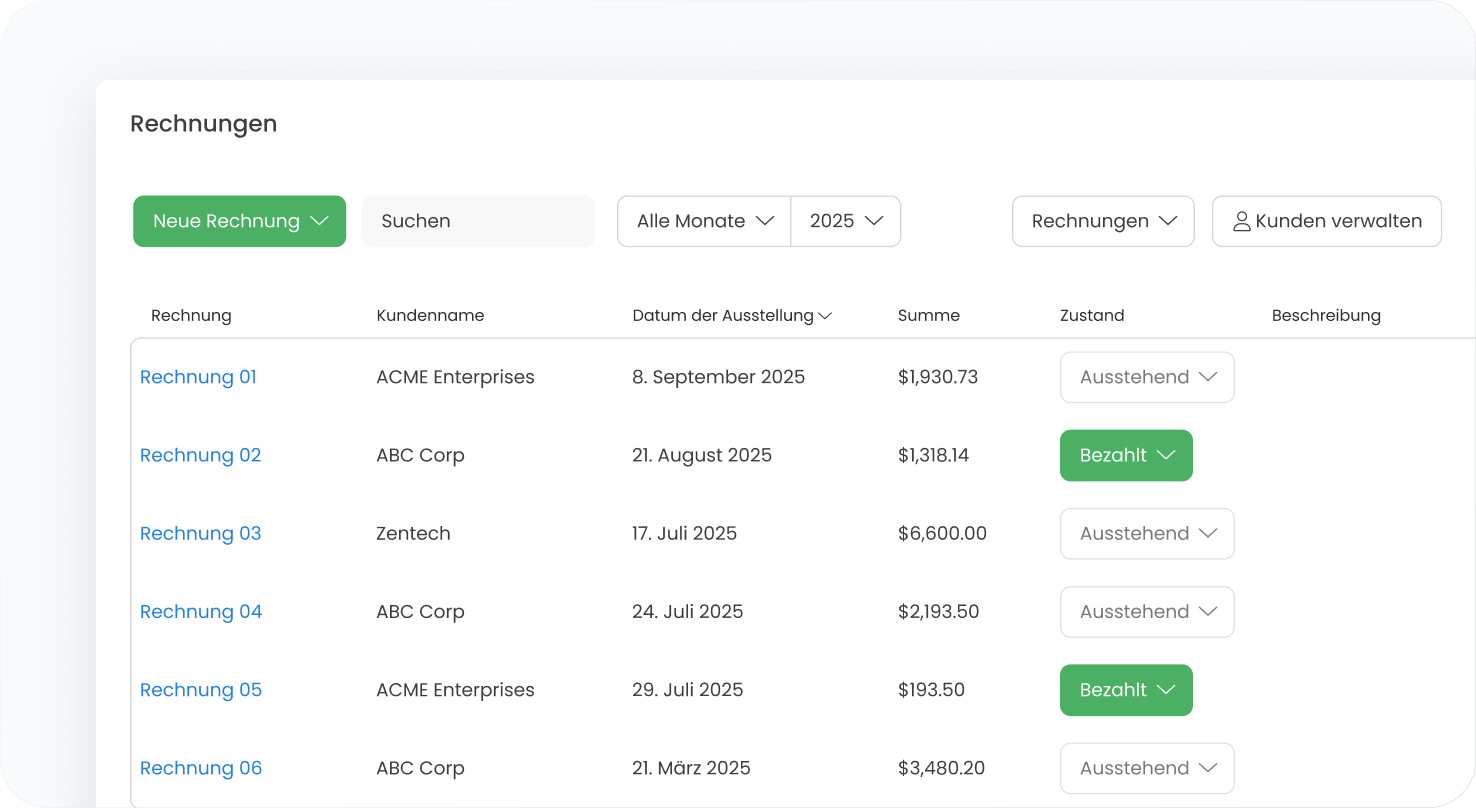1476x808 pixels.
Task: View the Rechnung 05 invoice
Action: pyautogui.click(x=200, y=689)
